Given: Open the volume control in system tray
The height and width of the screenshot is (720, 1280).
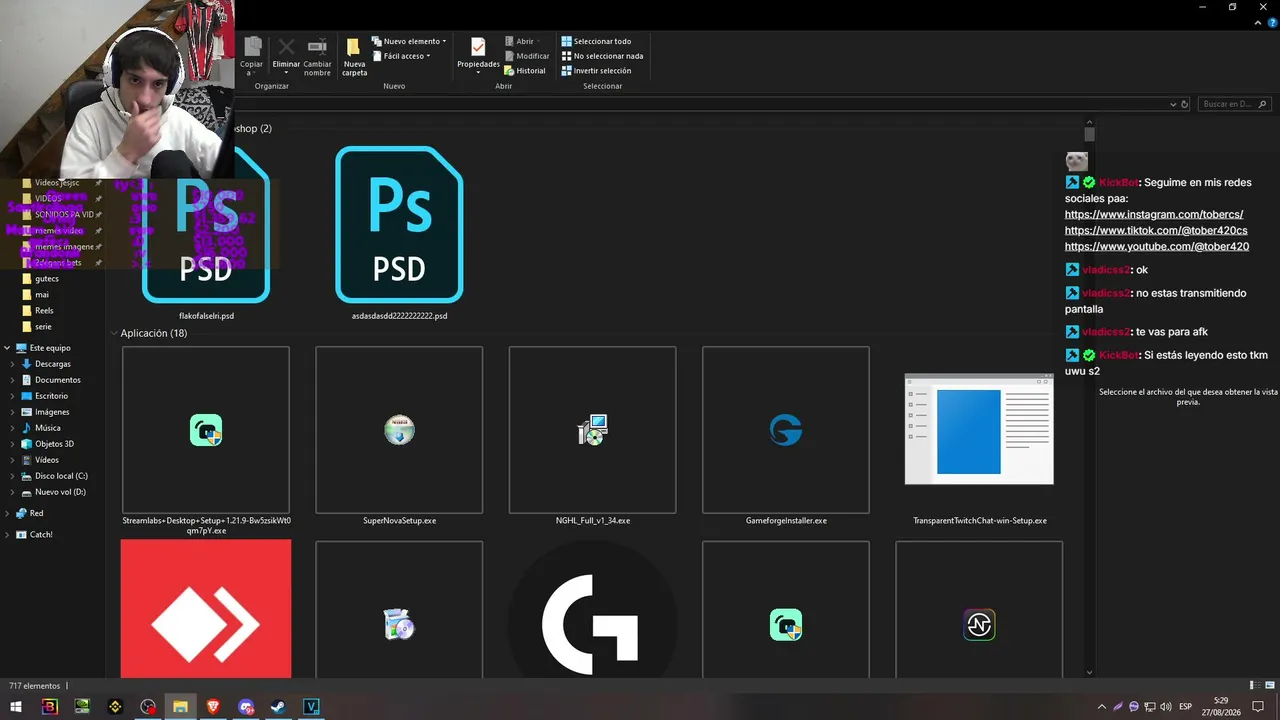Looking at the screenshot, I should [x=1166, y=707].
